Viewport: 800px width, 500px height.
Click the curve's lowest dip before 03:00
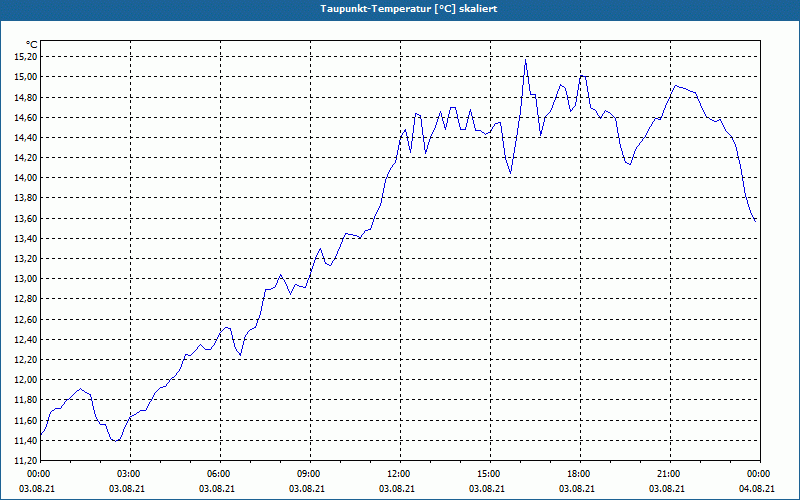point(116,441)
